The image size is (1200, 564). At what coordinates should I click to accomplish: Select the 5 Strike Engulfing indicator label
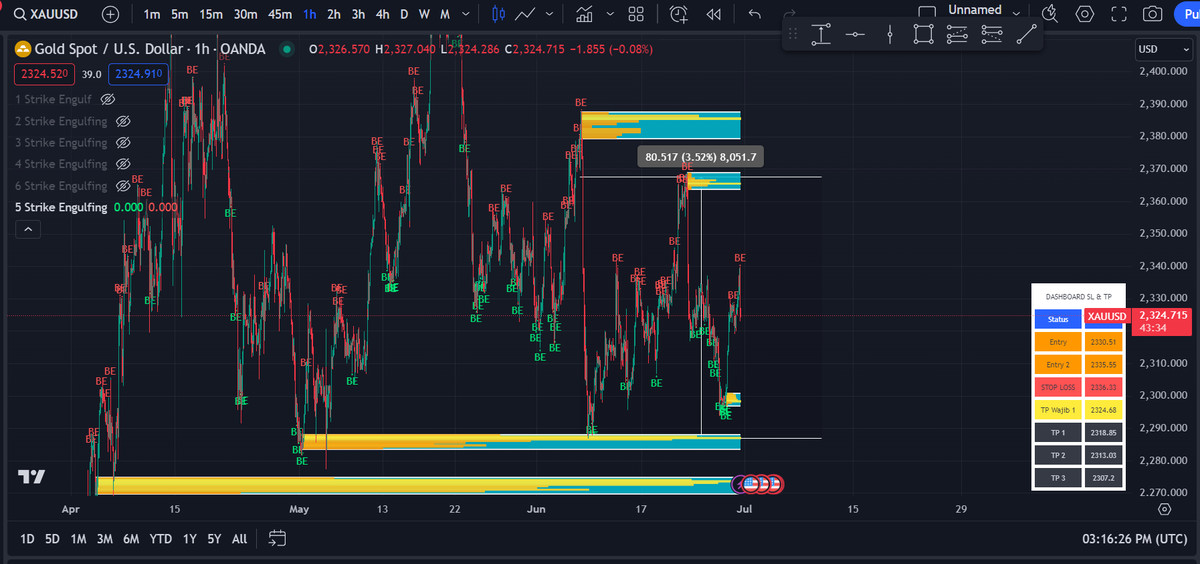[61, 207]
